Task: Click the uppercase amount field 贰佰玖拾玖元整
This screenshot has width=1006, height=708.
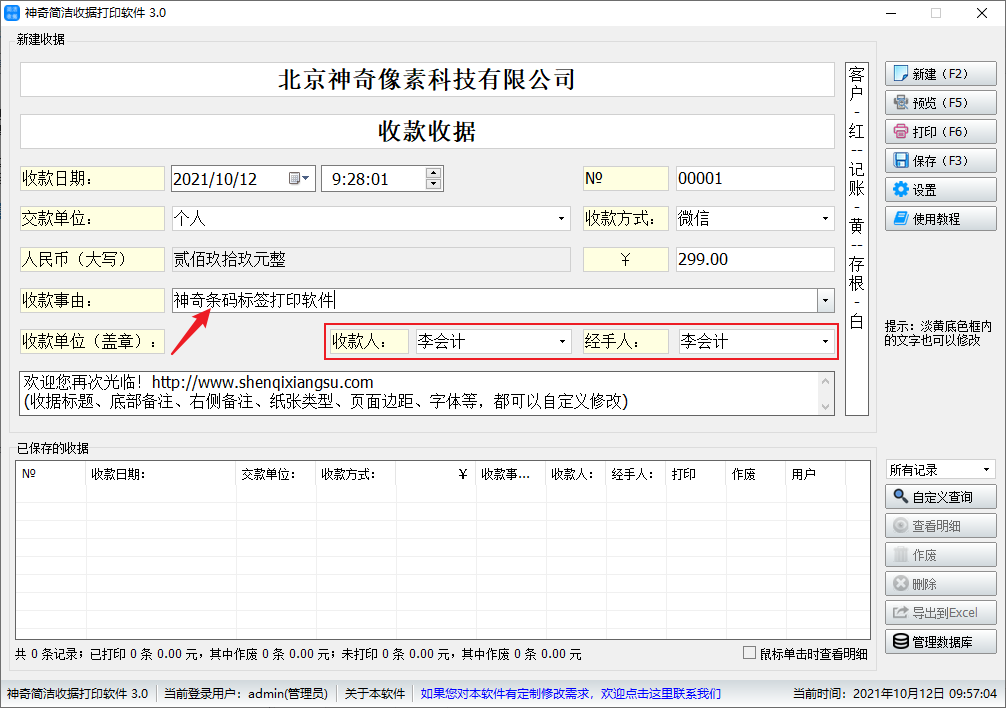Action: point(371,259)
